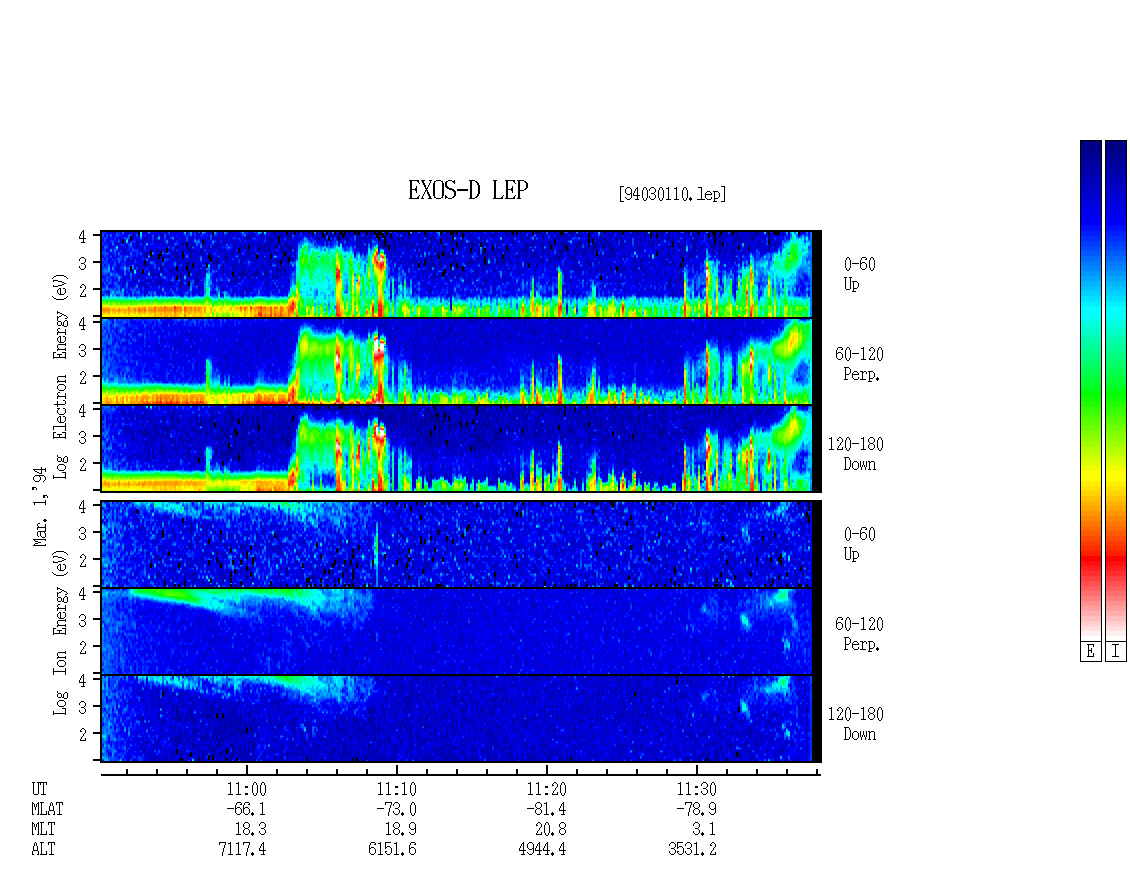Click MLAT value -66.1
The width and height of the screenshot is (1130, 875).
pos(246,809)
